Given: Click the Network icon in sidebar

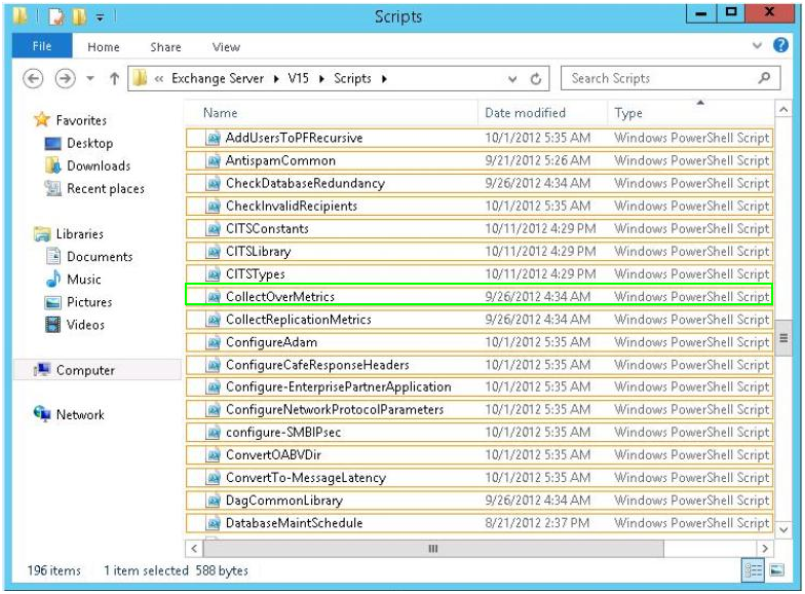Looking at the screenshot, I should tap(42, 413).
